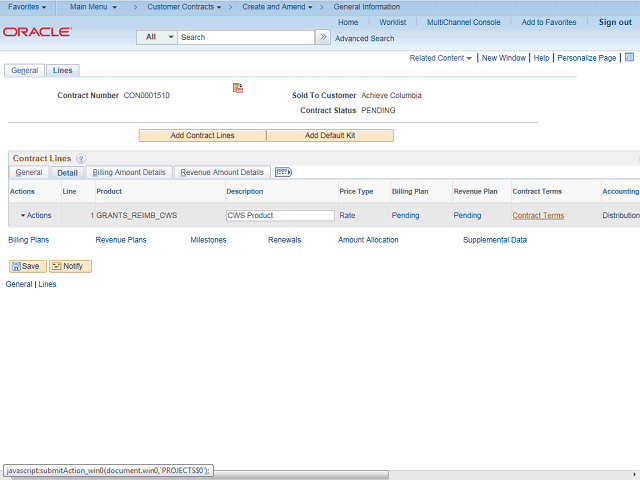Screen dimensions: 640x480
Task: Open the Main Menu dropdown
Action: (93, 7)
